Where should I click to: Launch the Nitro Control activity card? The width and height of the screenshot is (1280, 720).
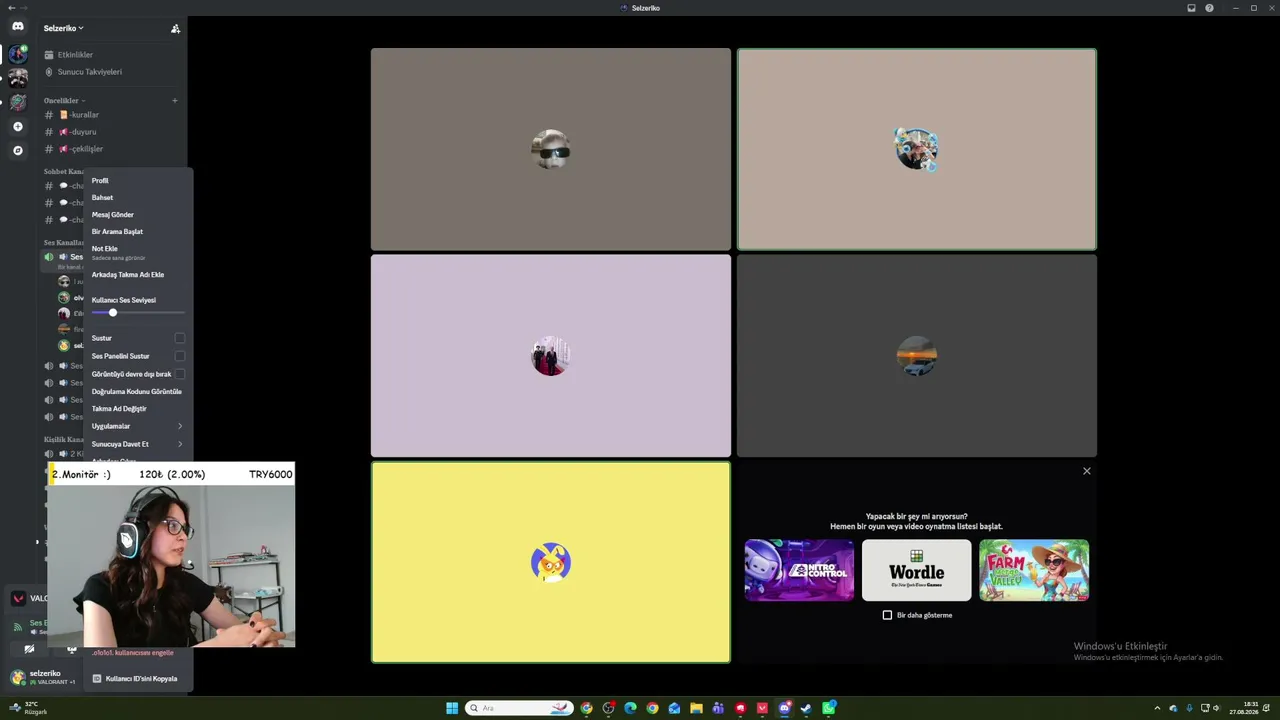pos(799,570)
